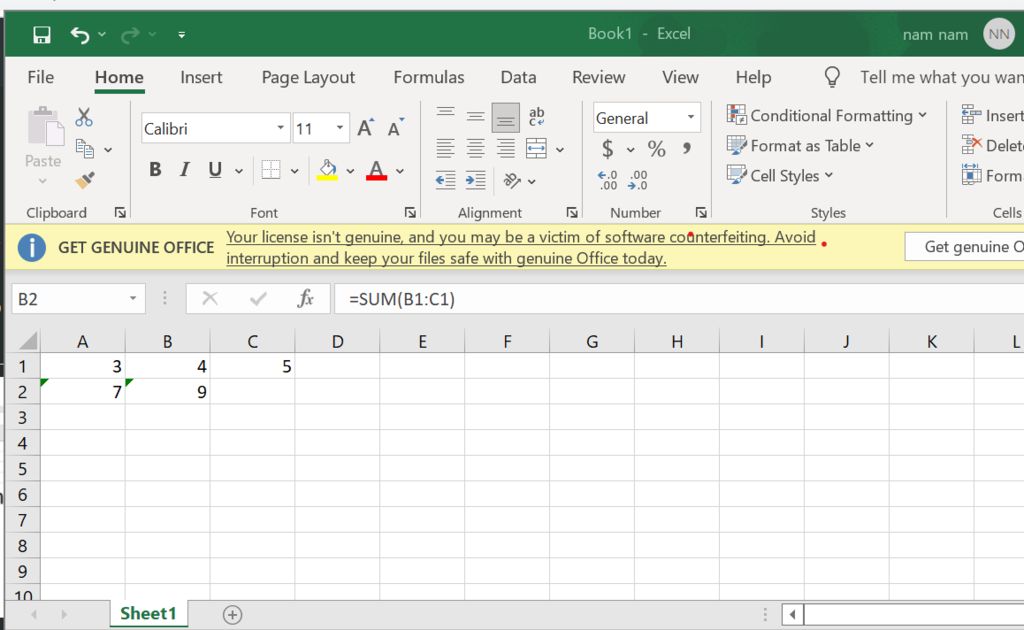The height and width of the screenshot is (630, 1024).
Task: Click Decrease Decimal icon
Action: point(637,180)
